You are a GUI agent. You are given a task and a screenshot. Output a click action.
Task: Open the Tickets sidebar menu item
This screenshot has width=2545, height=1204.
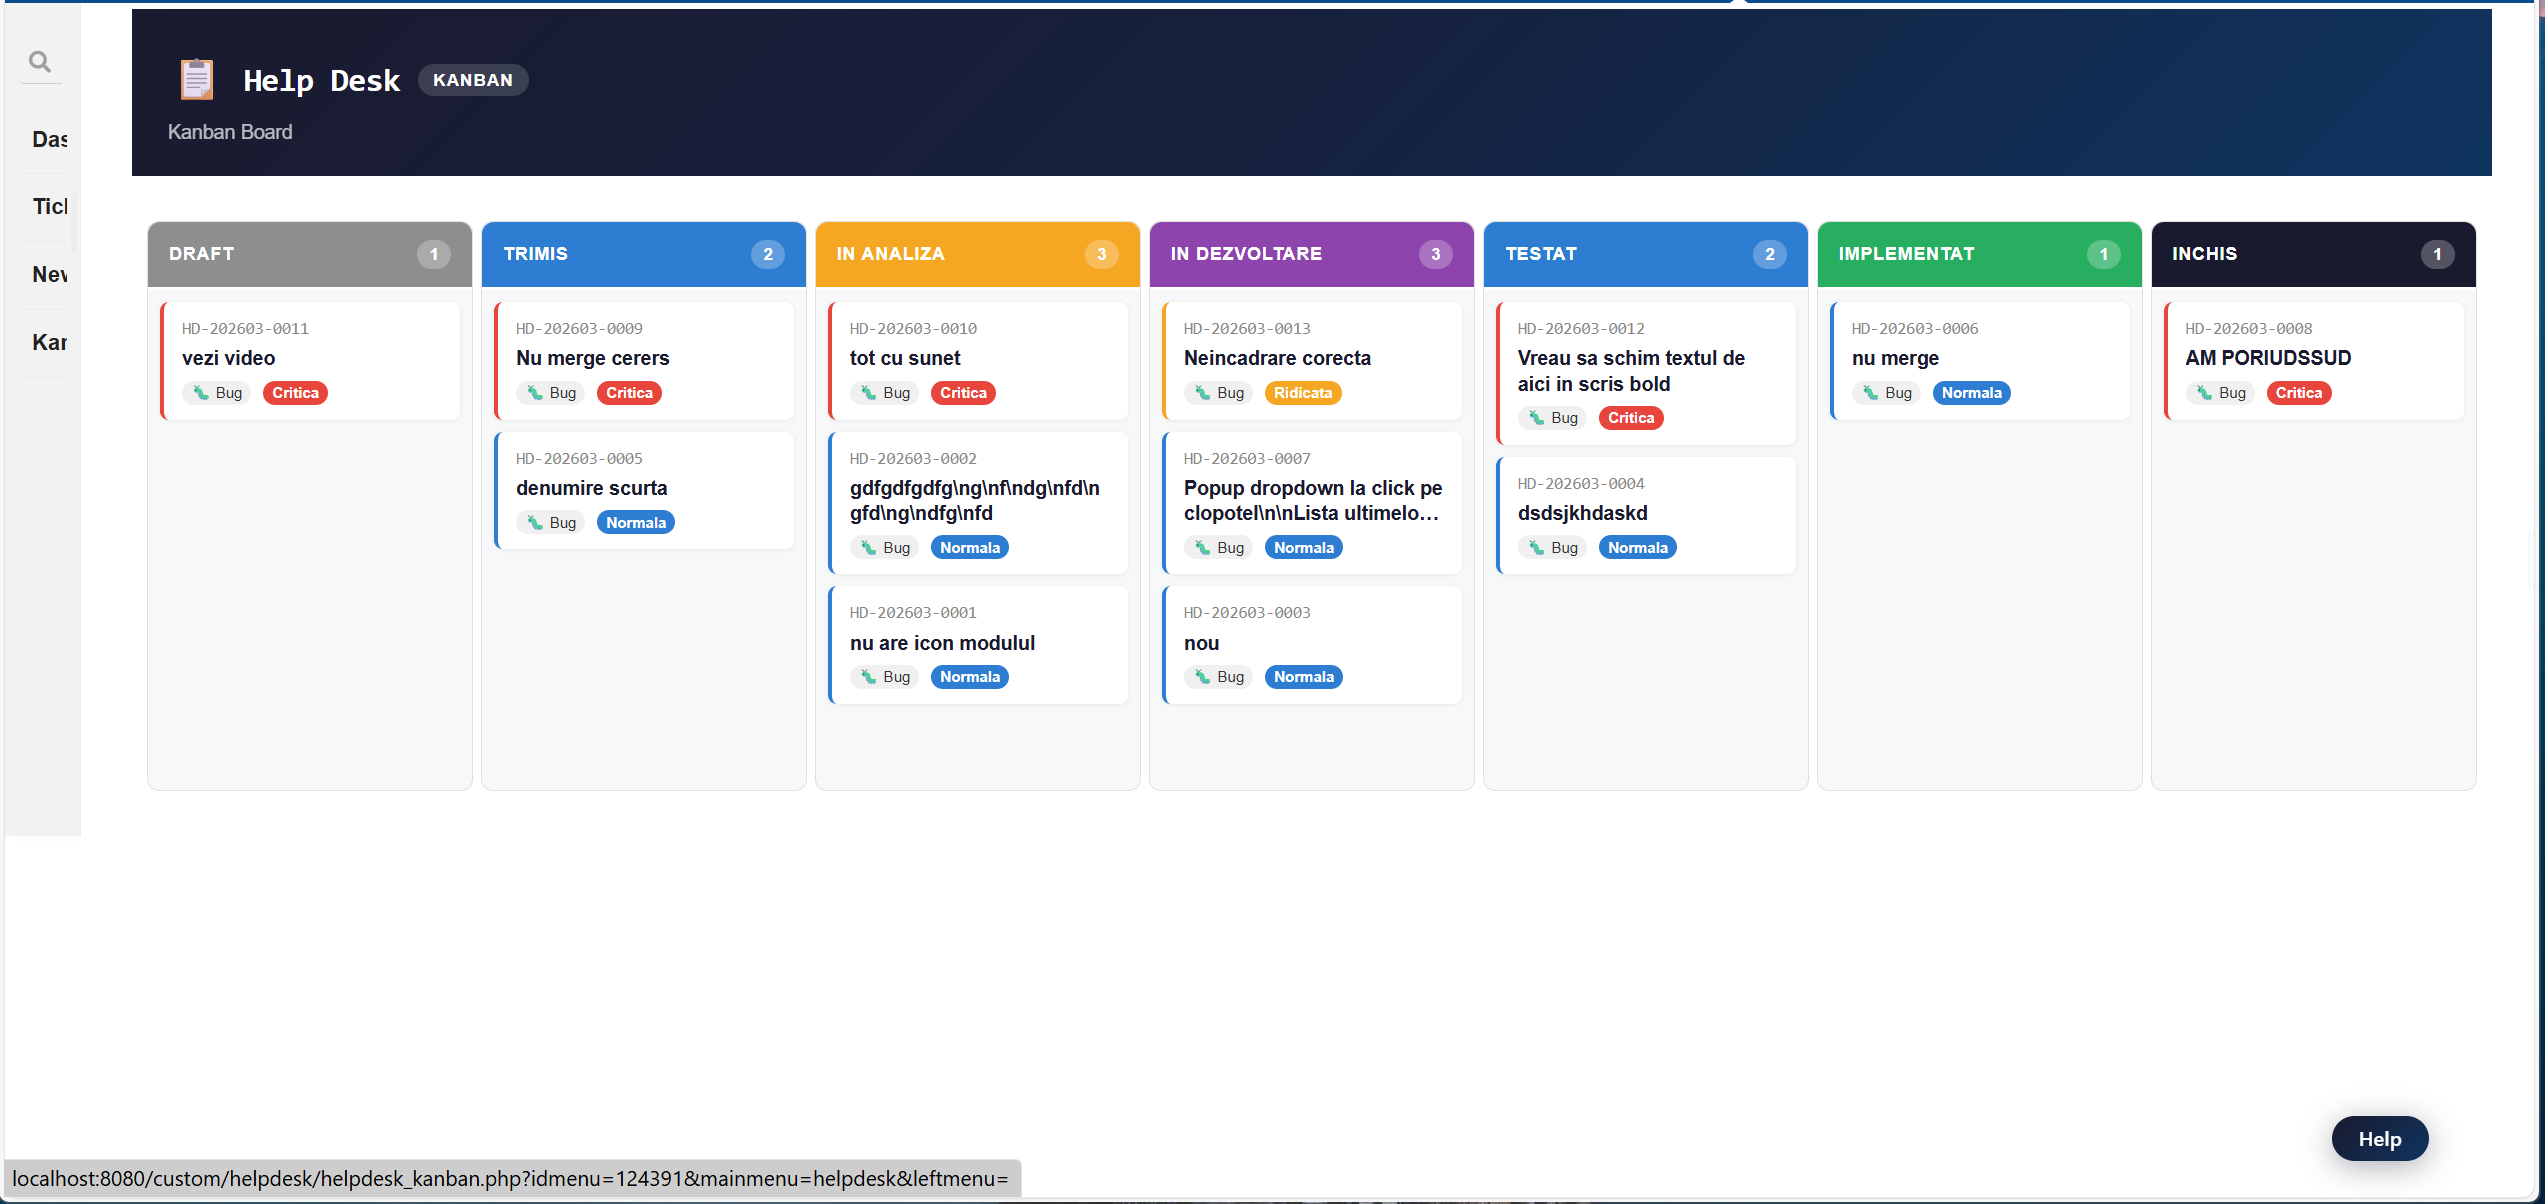click(x=49, y=206)
